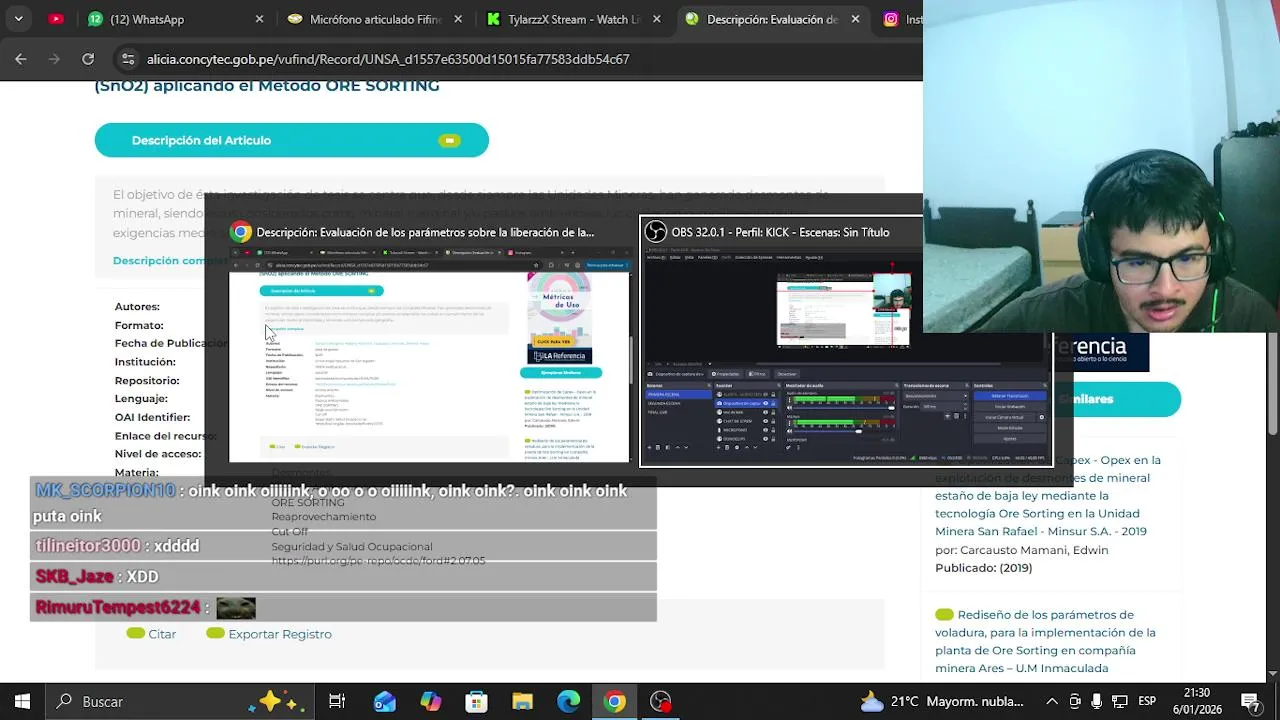Open the Chrome tab search chevron
This screenshot has width=1280, height=720.
click(18, 19)
